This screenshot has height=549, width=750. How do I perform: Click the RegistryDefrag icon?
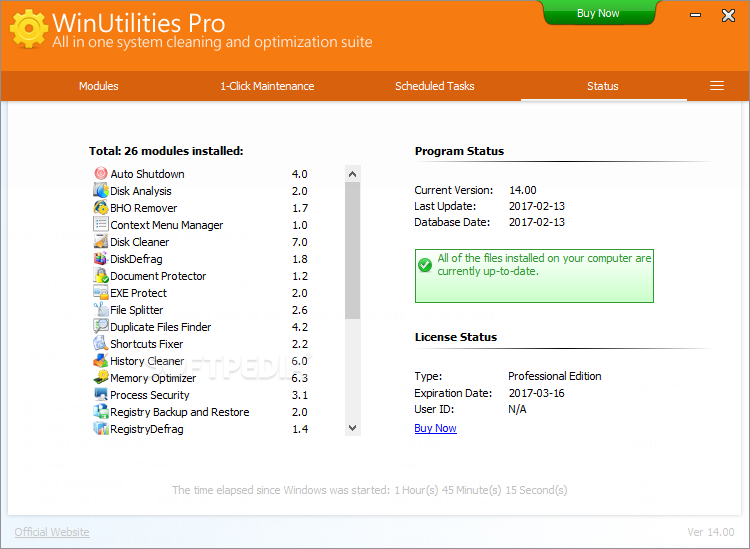pos(100,428)
